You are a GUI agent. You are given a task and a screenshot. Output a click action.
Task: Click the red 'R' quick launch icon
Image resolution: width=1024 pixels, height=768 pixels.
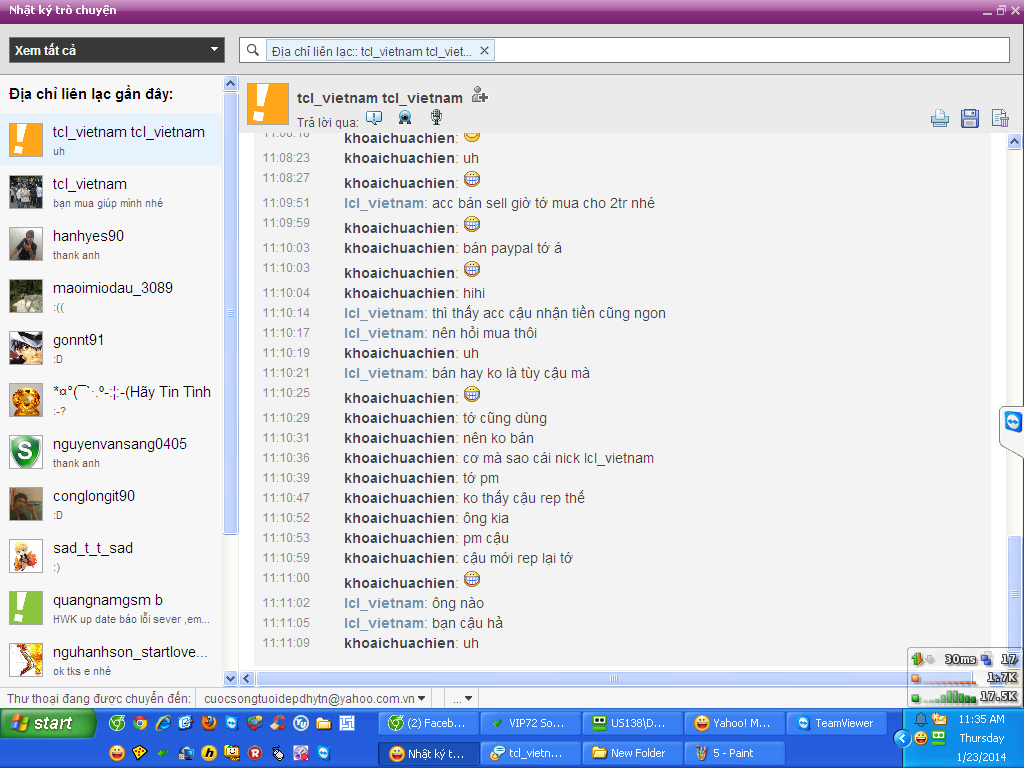255,753
